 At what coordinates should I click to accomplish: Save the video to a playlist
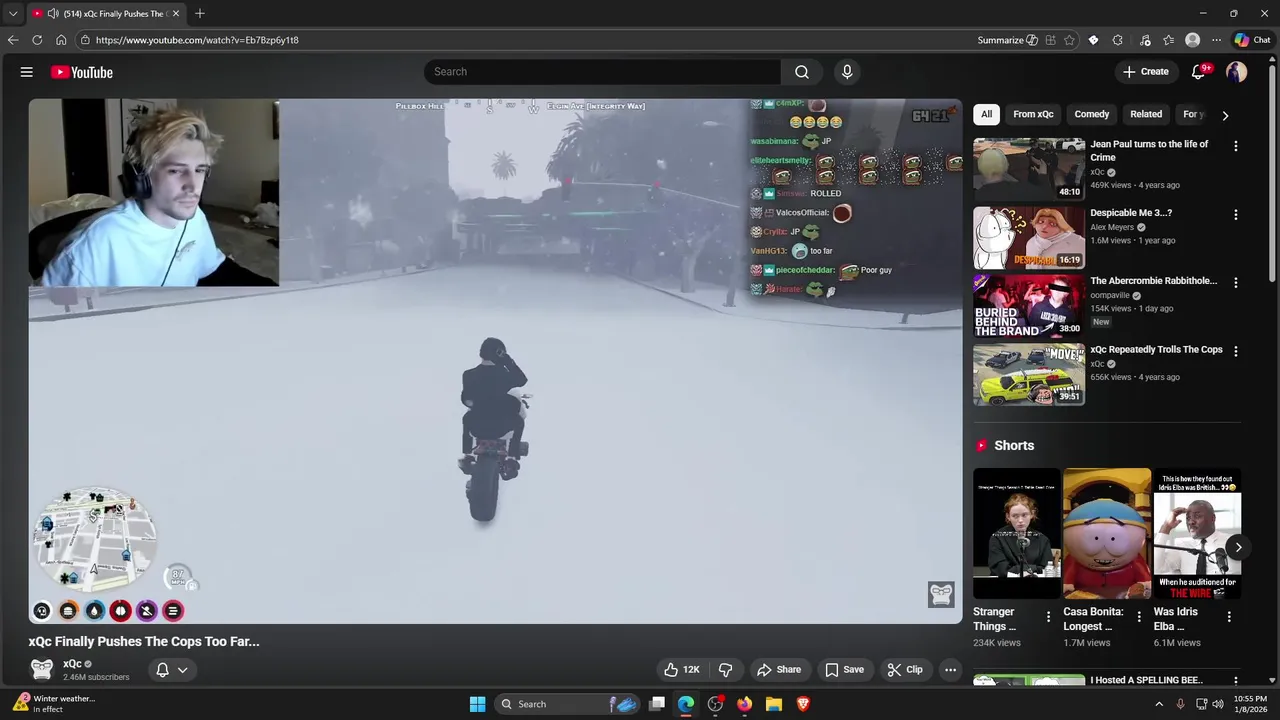coord(845,670)
